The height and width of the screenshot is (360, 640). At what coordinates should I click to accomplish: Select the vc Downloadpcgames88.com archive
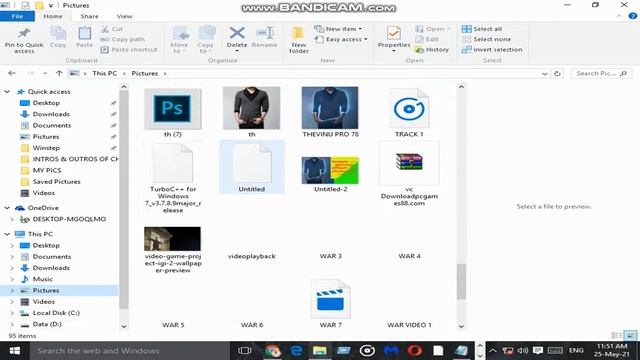pyautogui.click(x=409, y=174)
